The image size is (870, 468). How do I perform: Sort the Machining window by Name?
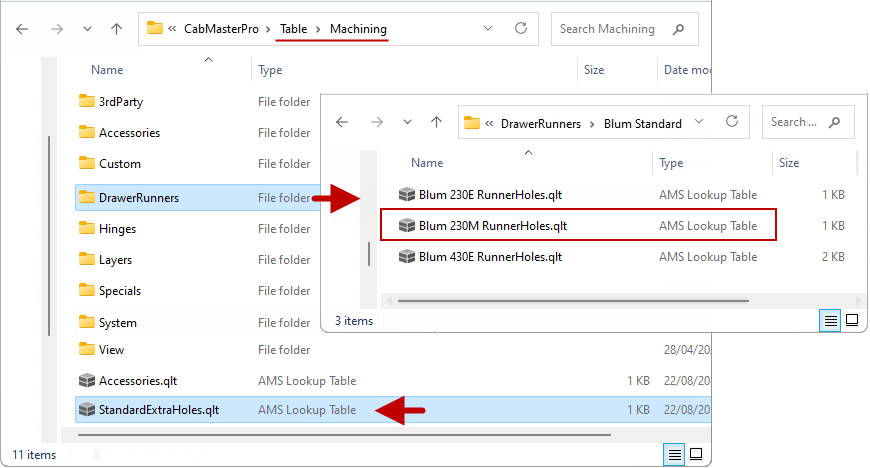[x=107, y=70]
